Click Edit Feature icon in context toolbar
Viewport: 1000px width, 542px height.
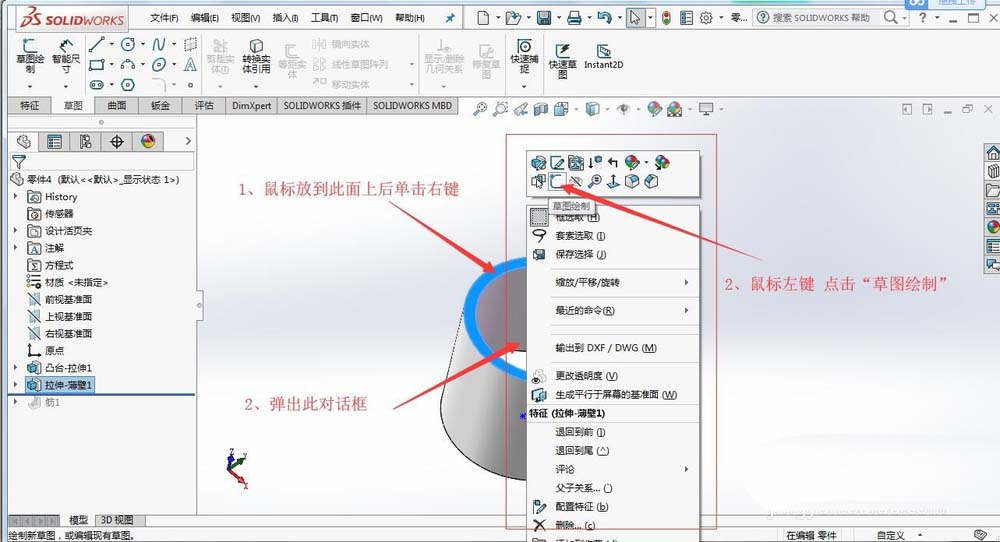[x=539, y=163]
